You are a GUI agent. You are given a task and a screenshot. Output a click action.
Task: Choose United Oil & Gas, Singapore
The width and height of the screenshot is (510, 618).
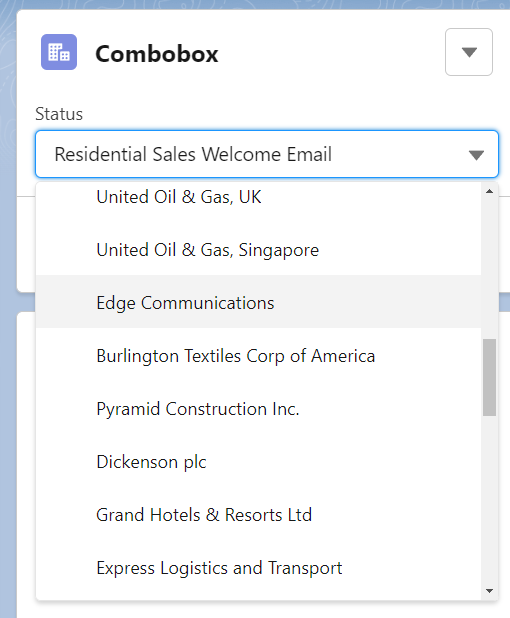259,249
